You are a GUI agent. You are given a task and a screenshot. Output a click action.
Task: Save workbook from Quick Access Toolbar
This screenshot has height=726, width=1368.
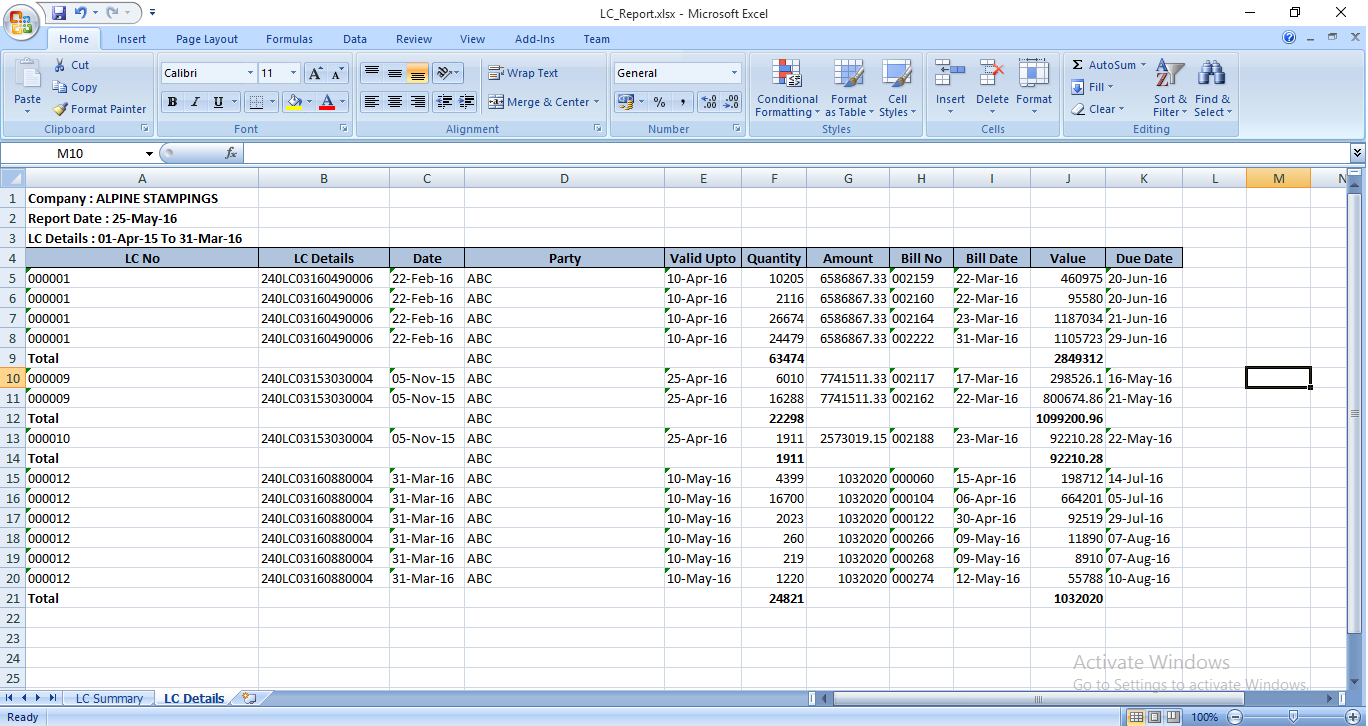coord(59,13)
